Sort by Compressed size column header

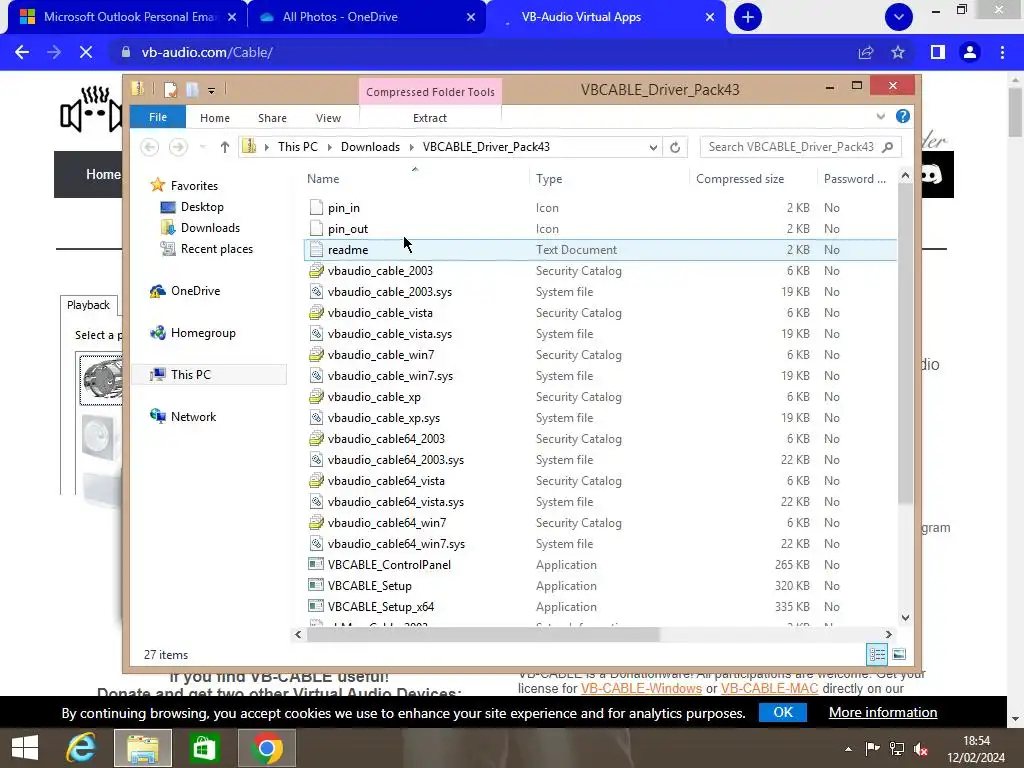pyautogui.click(x=740, y=178)
